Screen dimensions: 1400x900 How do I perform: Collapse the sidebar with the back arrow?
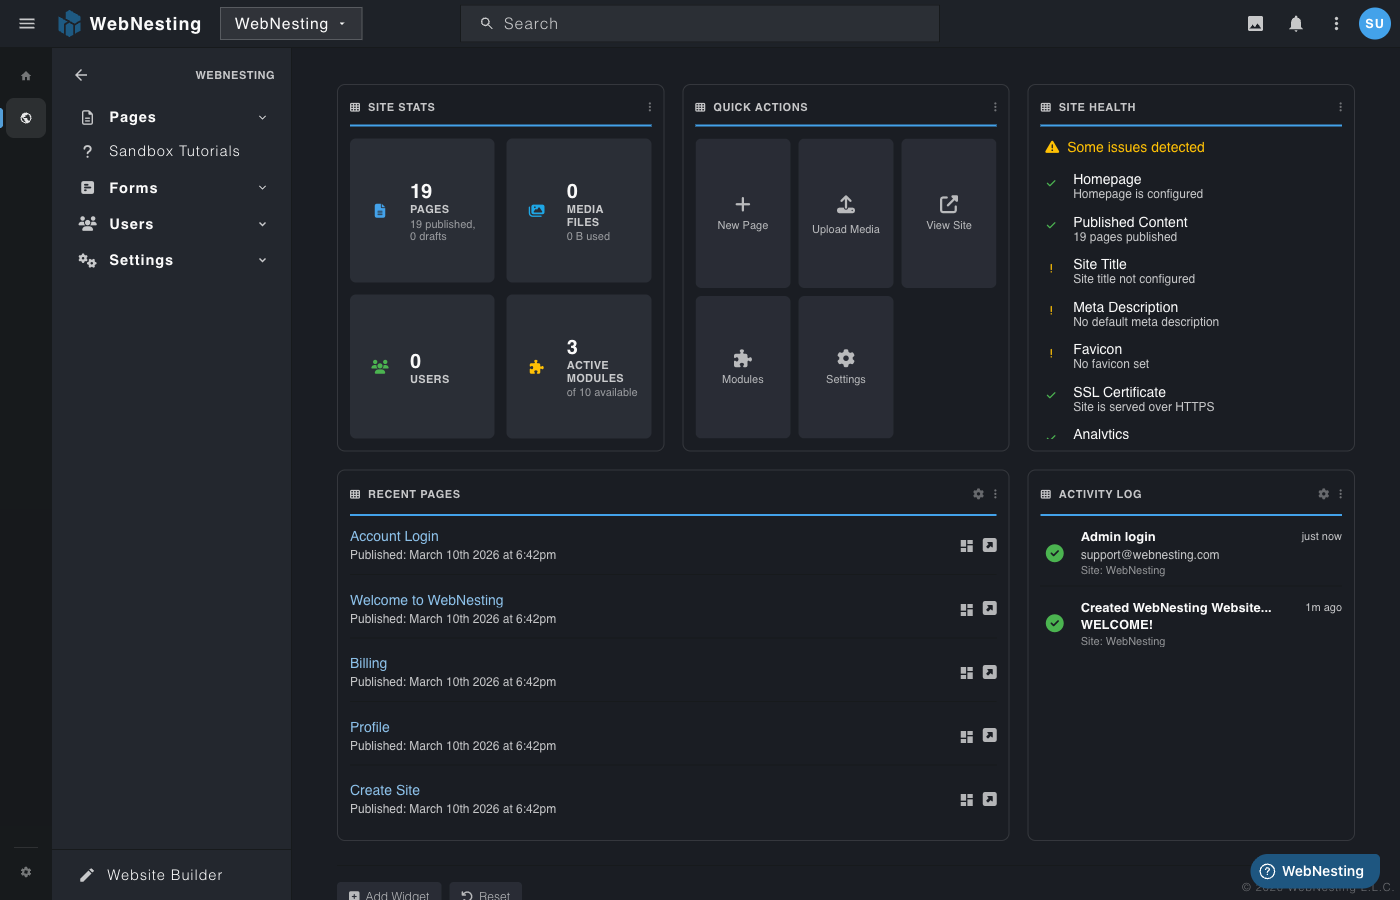pos(80,75)
